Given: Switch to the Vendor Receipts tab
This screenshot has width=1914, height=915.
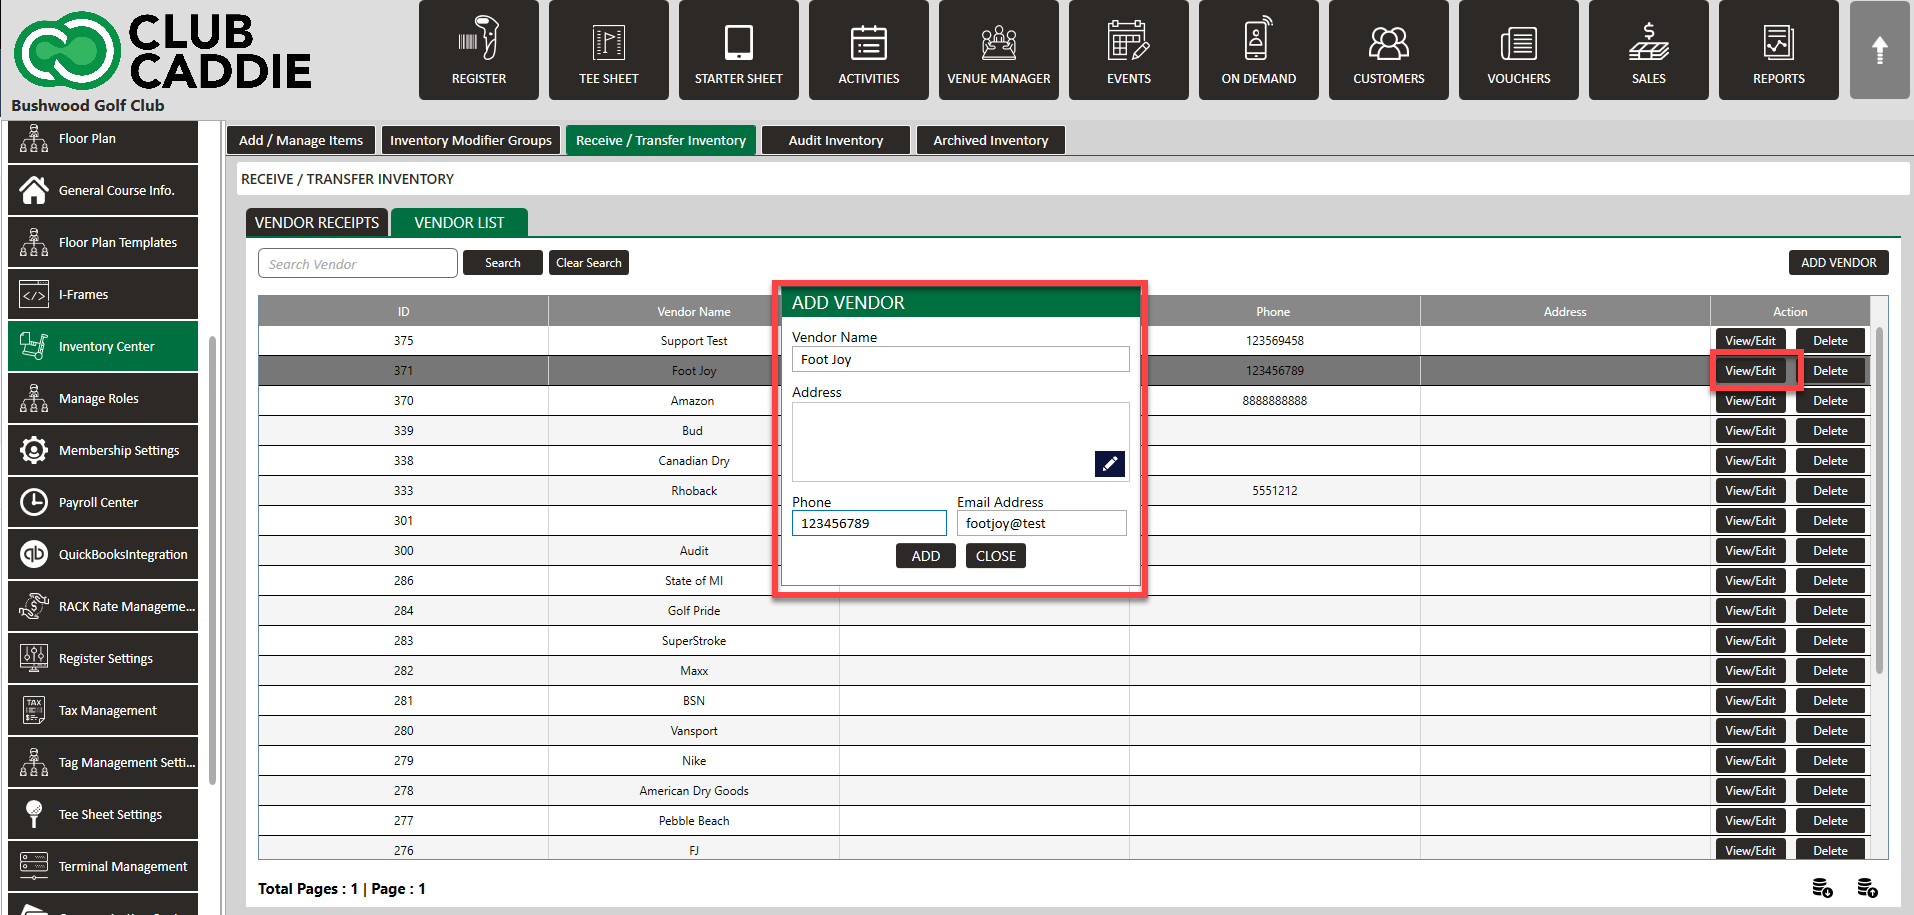Looking at the screenshot, I should coord(317,222).
